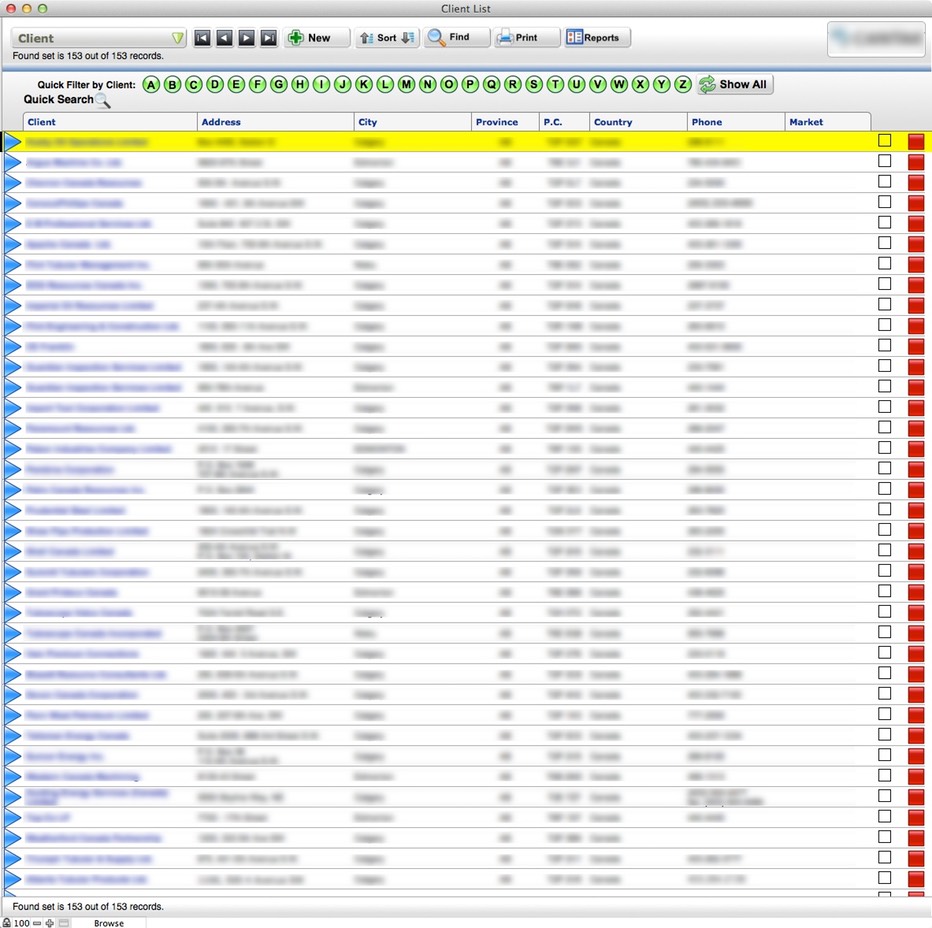
Task: Open the Find tool
Action: tap(455, 37)
